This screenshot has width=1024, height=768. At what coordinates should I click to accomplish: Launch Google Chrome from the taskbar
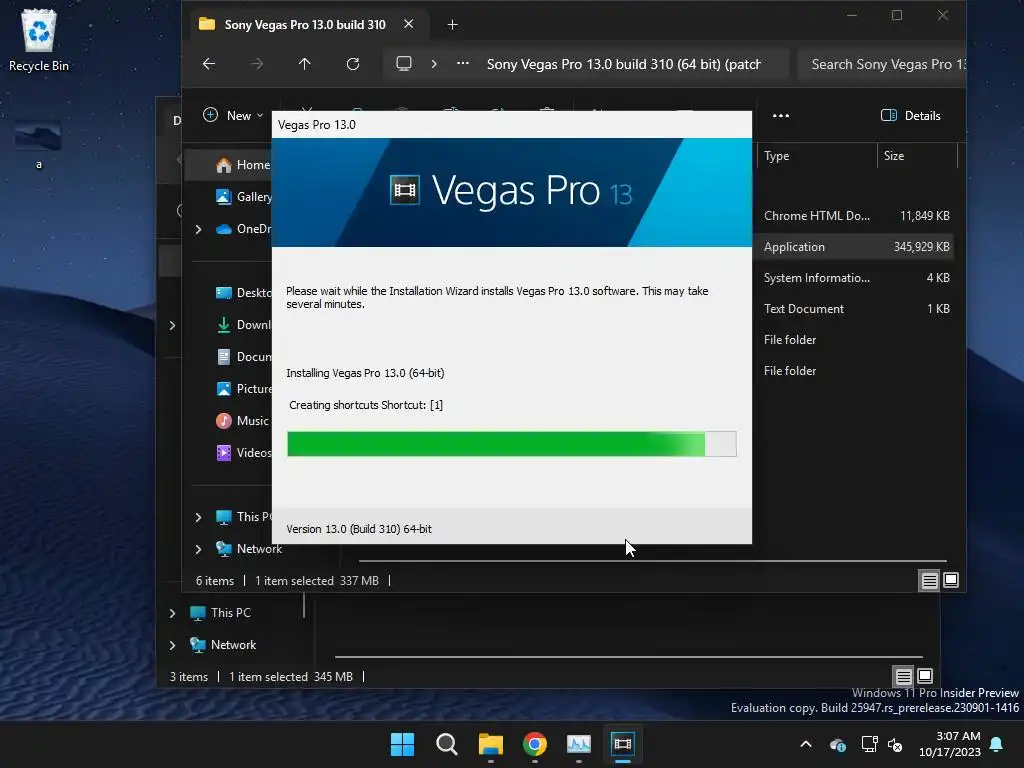click(x=535, y=744)
